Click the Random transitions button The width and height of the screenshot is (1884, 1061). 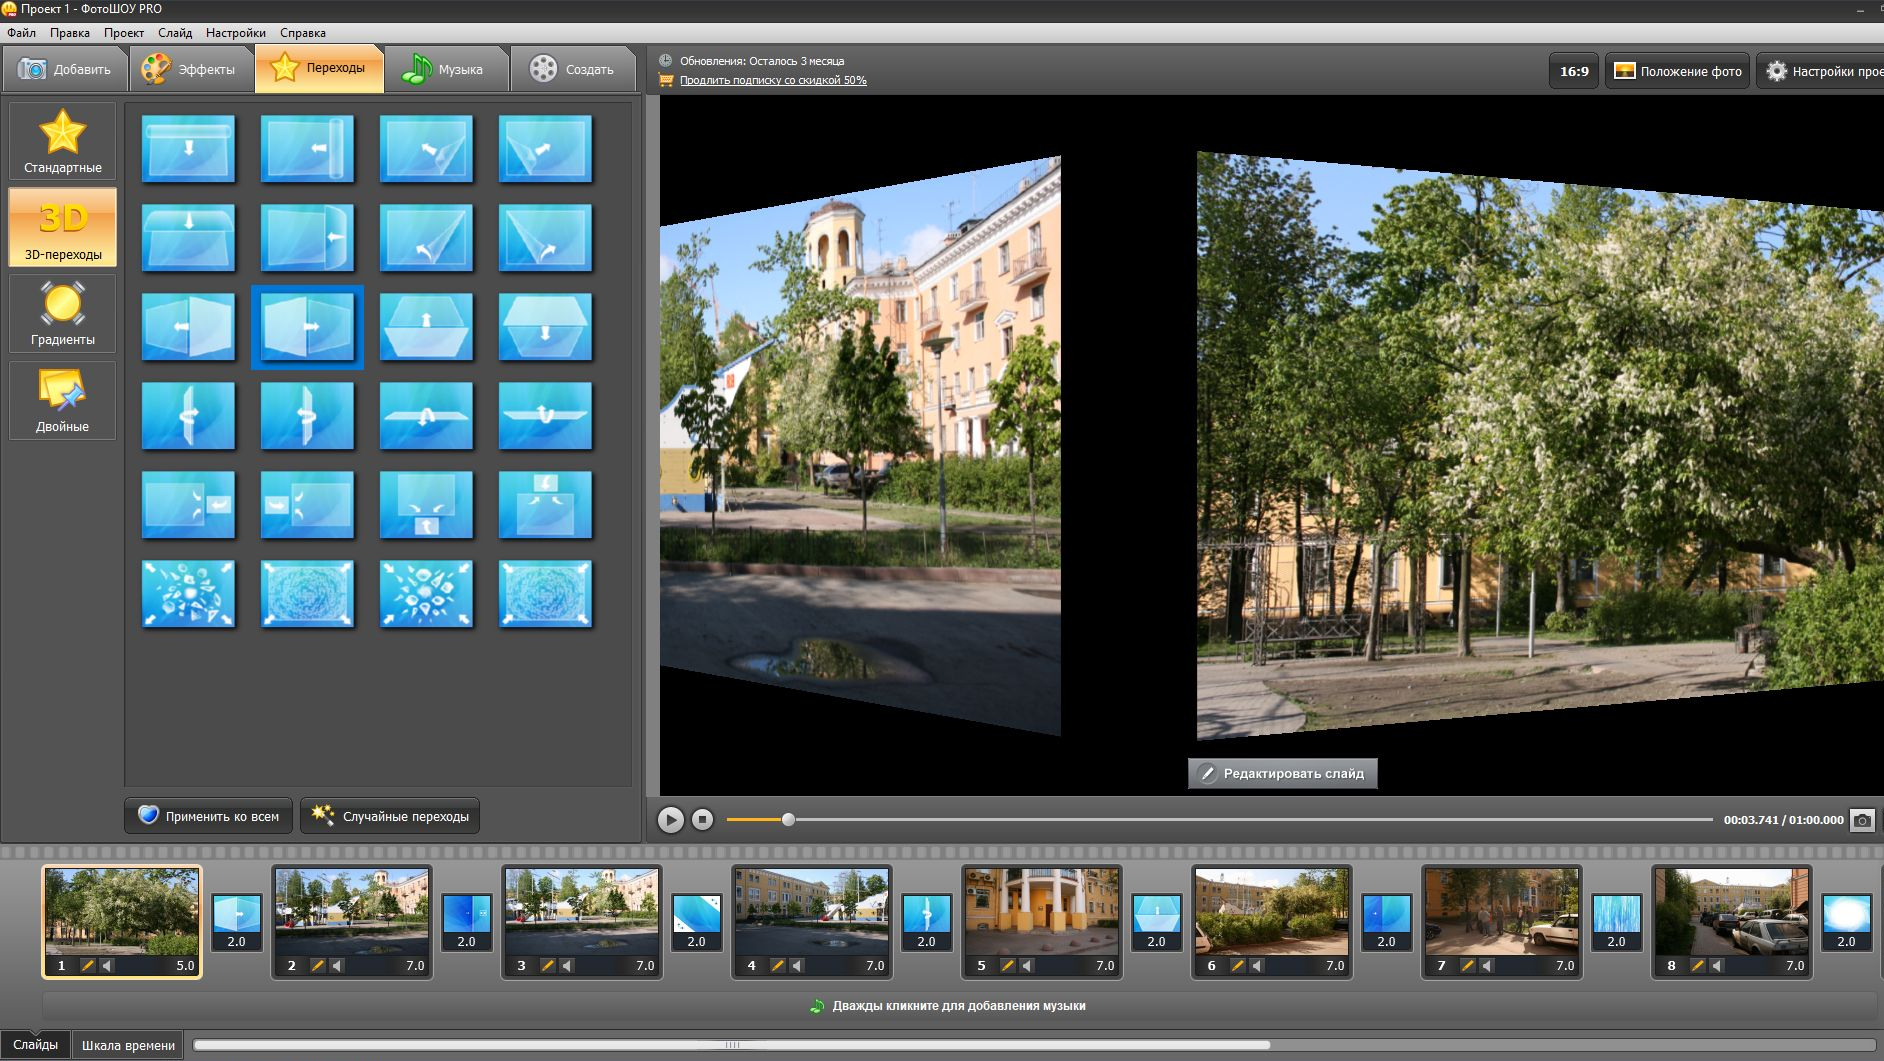(x=390, y=816)
